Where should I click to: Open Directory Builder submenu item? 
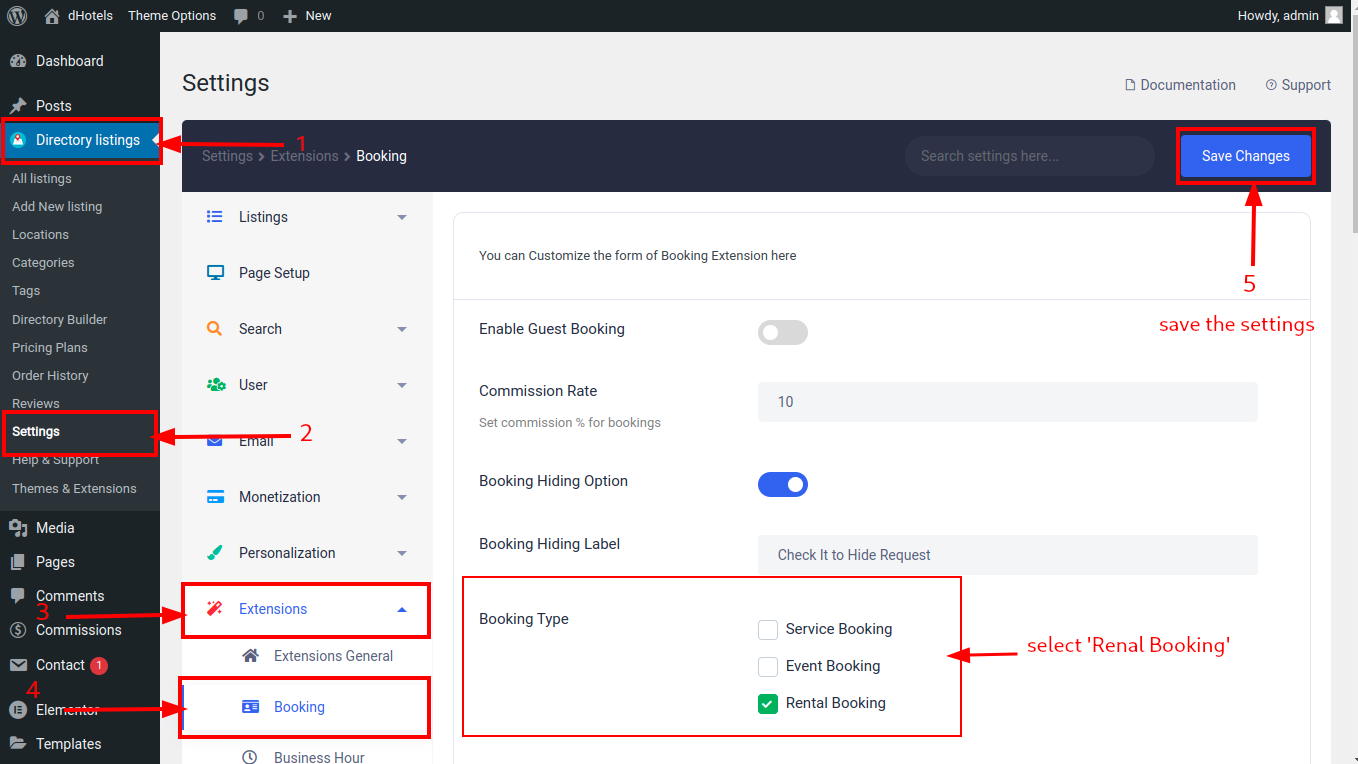60,319
